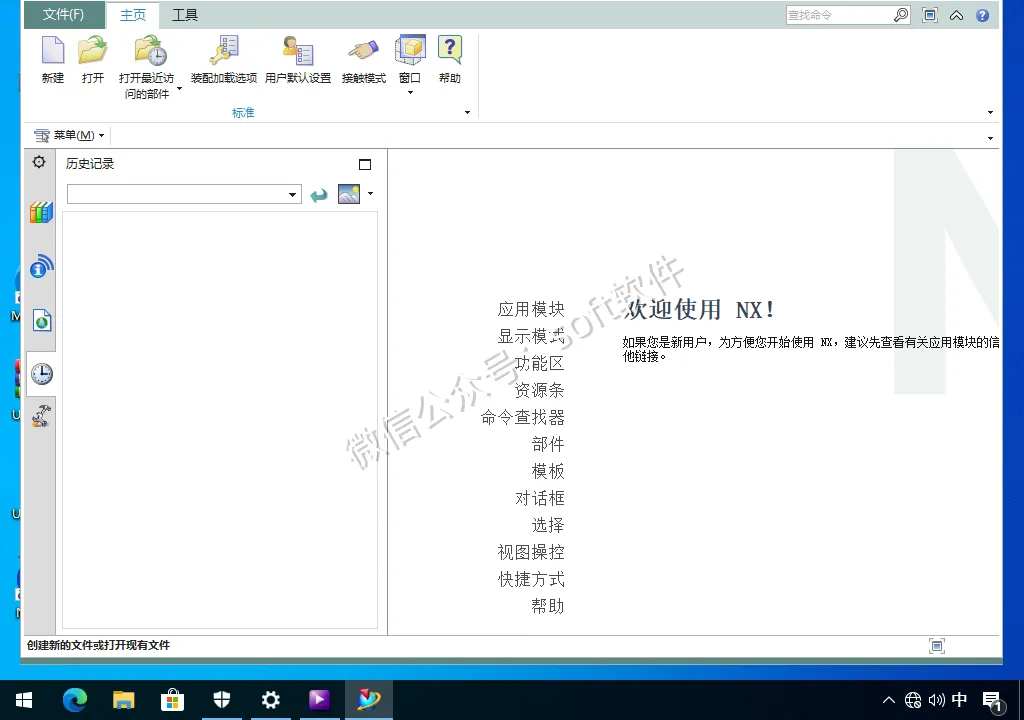Image resolution: width=1024 pixels, height=720 pixels.
Task: Open top border bar options arrow
Action: [x=990, y=138]
